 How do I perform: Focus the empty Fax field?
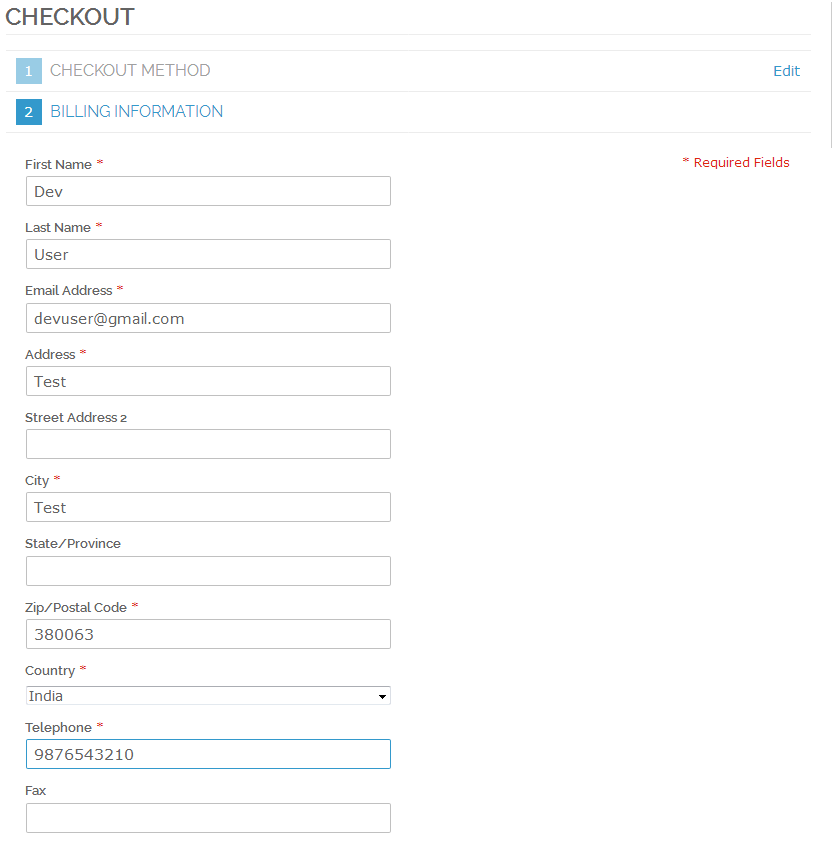(208, 818)
